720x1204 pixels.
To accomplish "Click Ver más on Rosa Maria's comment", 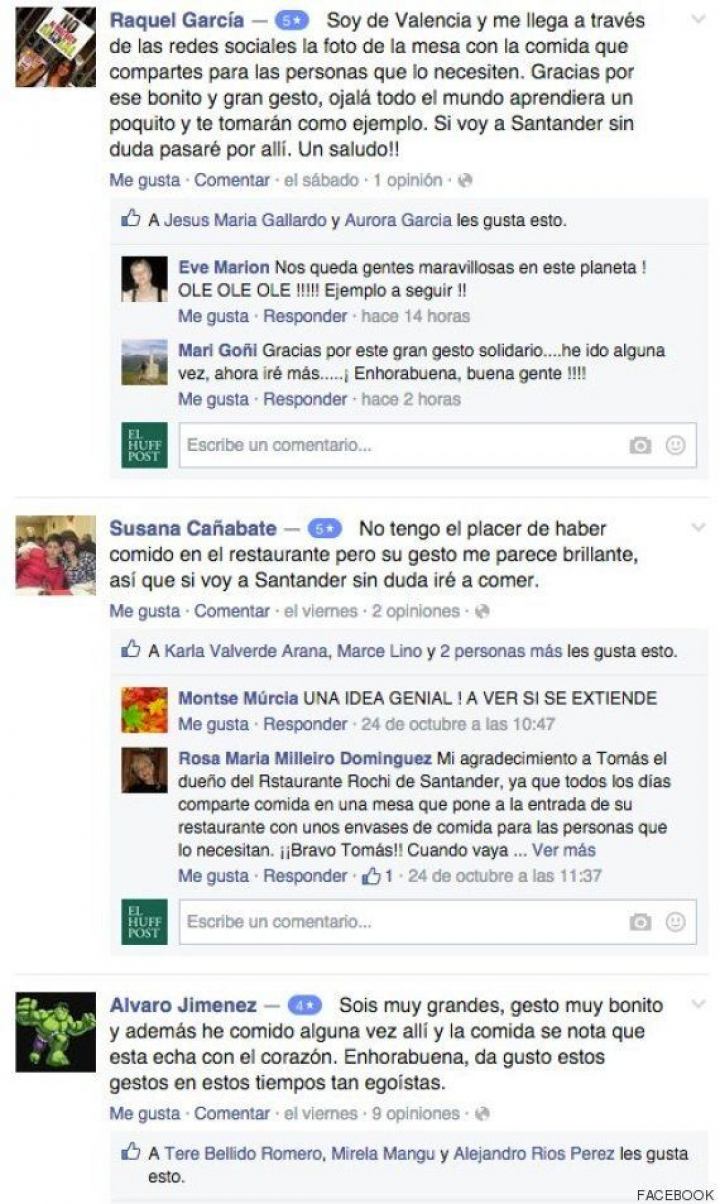I will point(563,850).
